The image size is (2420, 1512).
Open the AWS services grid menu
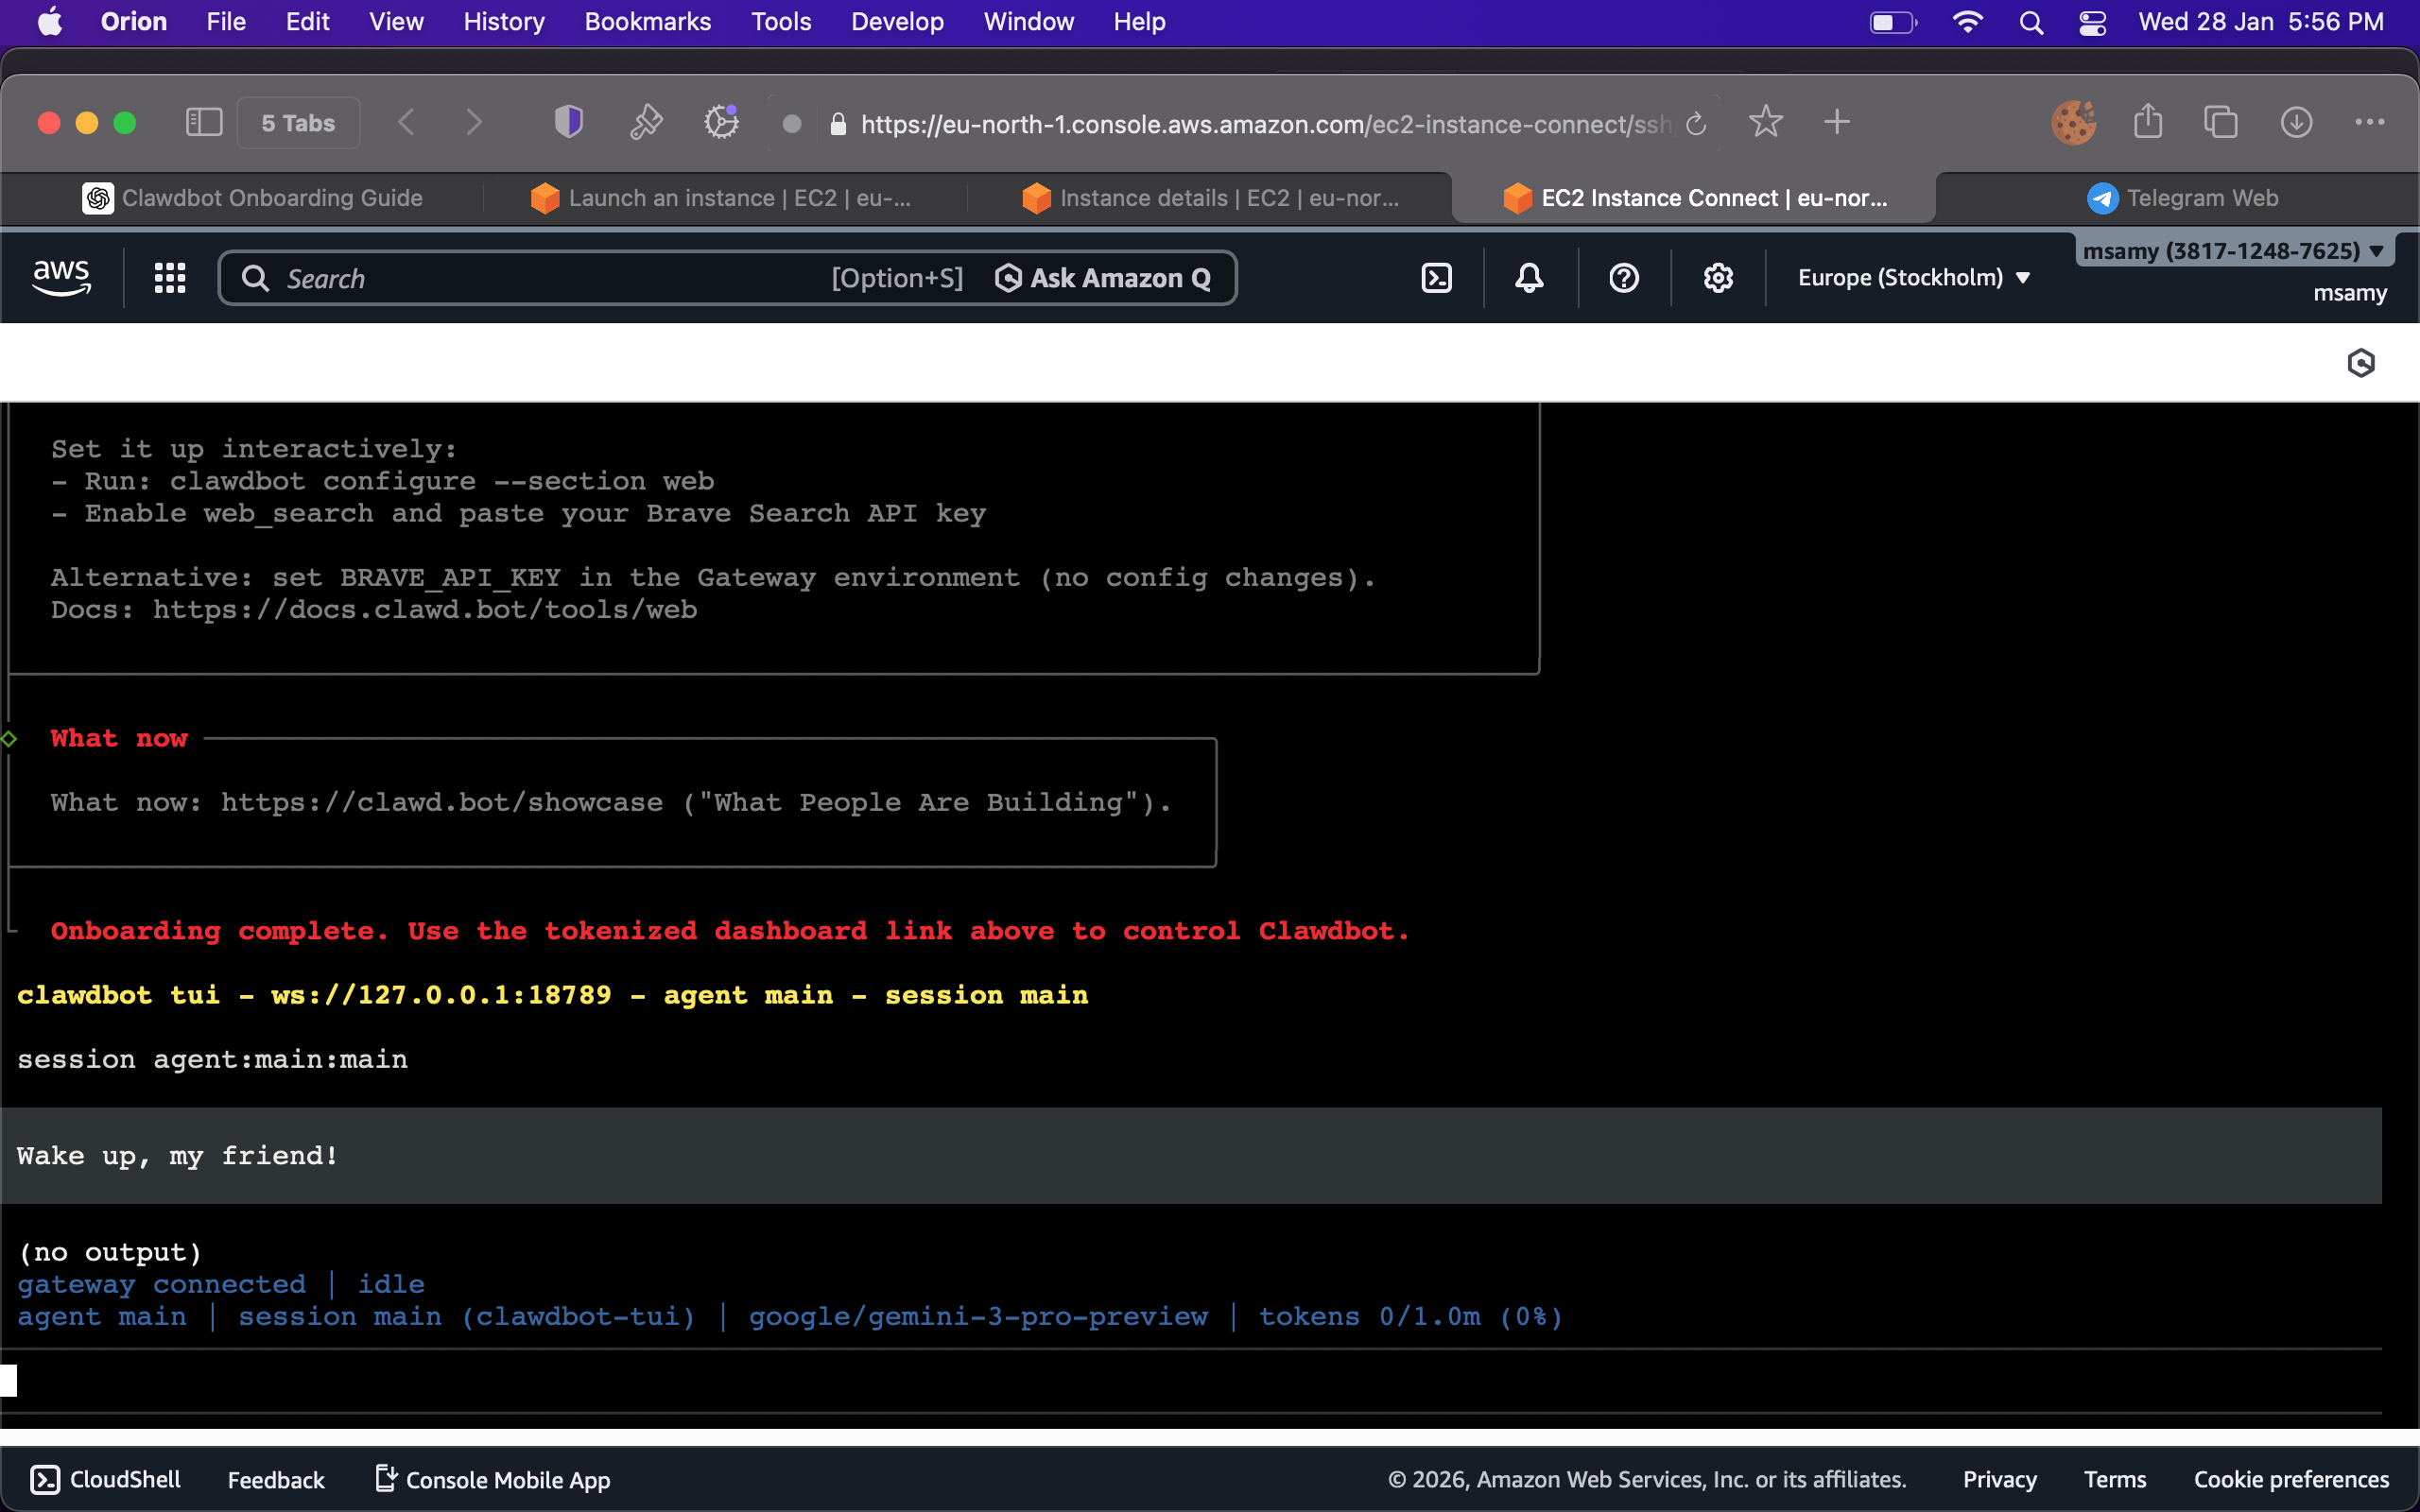point(168,278)
